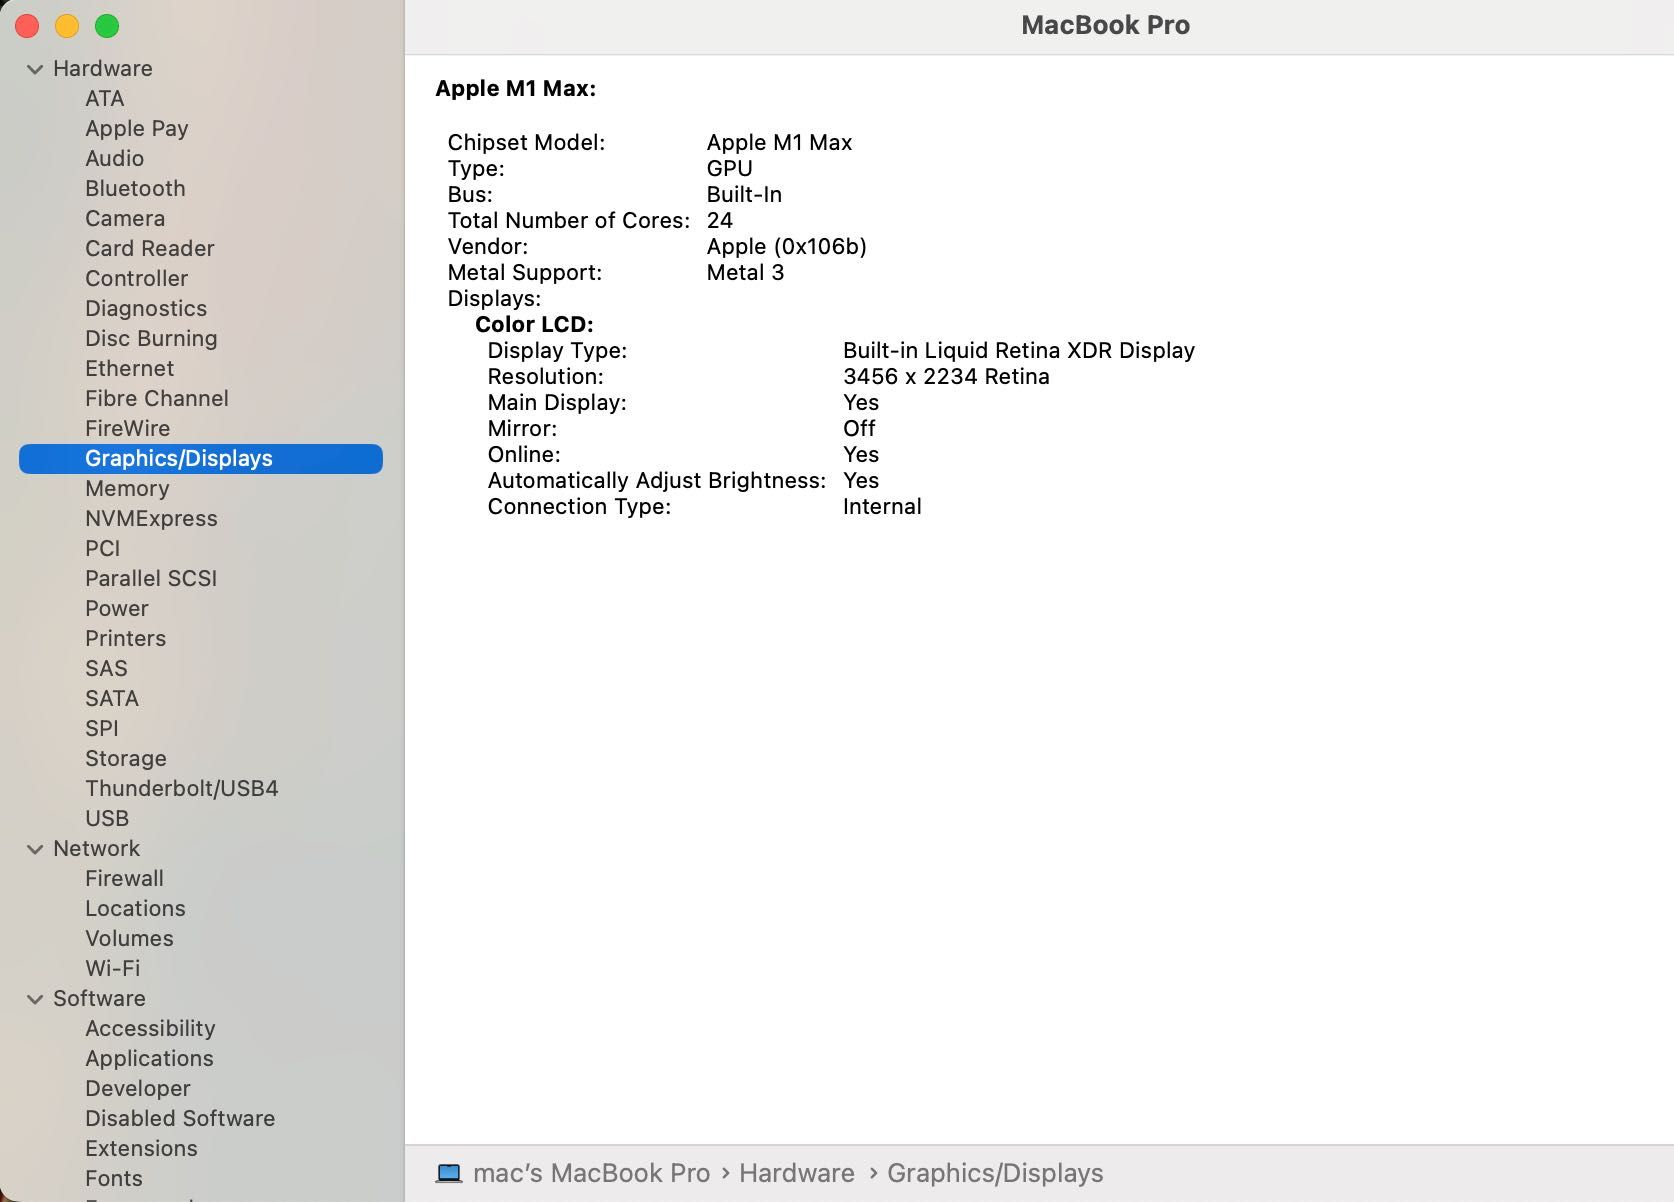
Task: Click mac's MacBook Pro in path bar
Action: coord(591,1173)
